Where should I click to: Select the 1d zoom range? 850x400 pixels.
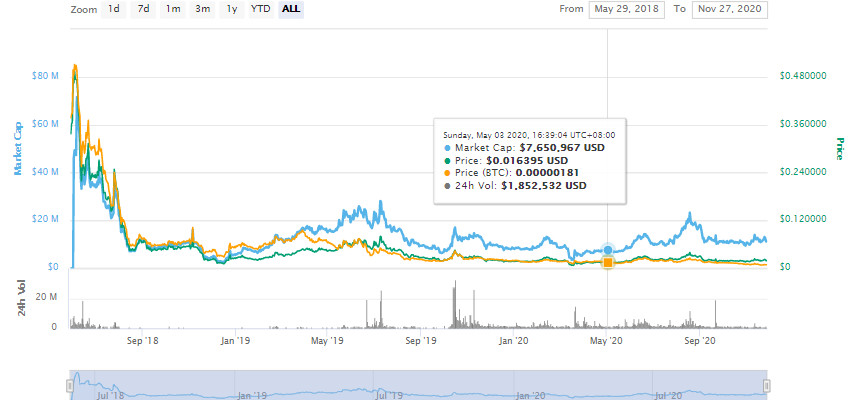pyautogui.click(x=115, y=9)
